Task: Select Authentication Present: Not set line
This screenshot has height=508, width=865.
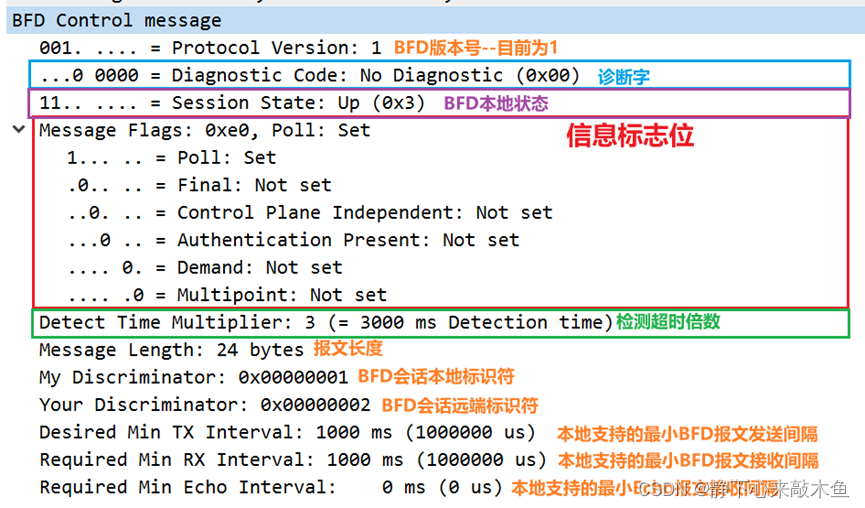Action: point(293,240)
